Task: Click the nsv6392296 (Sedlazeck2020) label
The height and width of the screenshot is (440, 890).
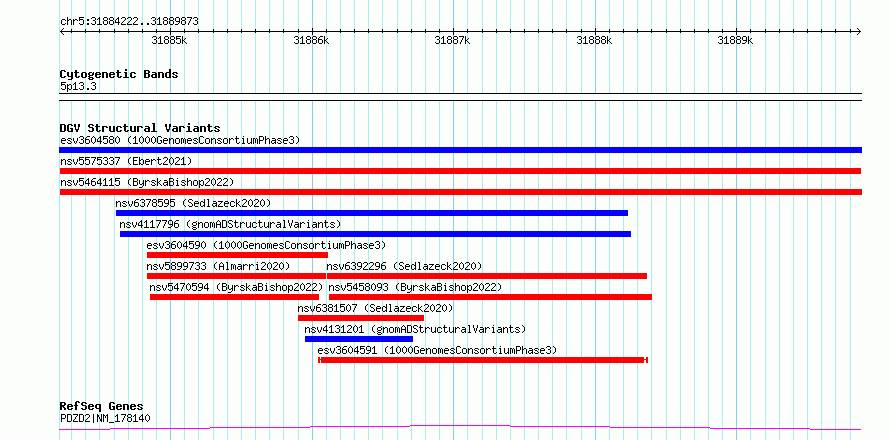Action: point(405,266)
